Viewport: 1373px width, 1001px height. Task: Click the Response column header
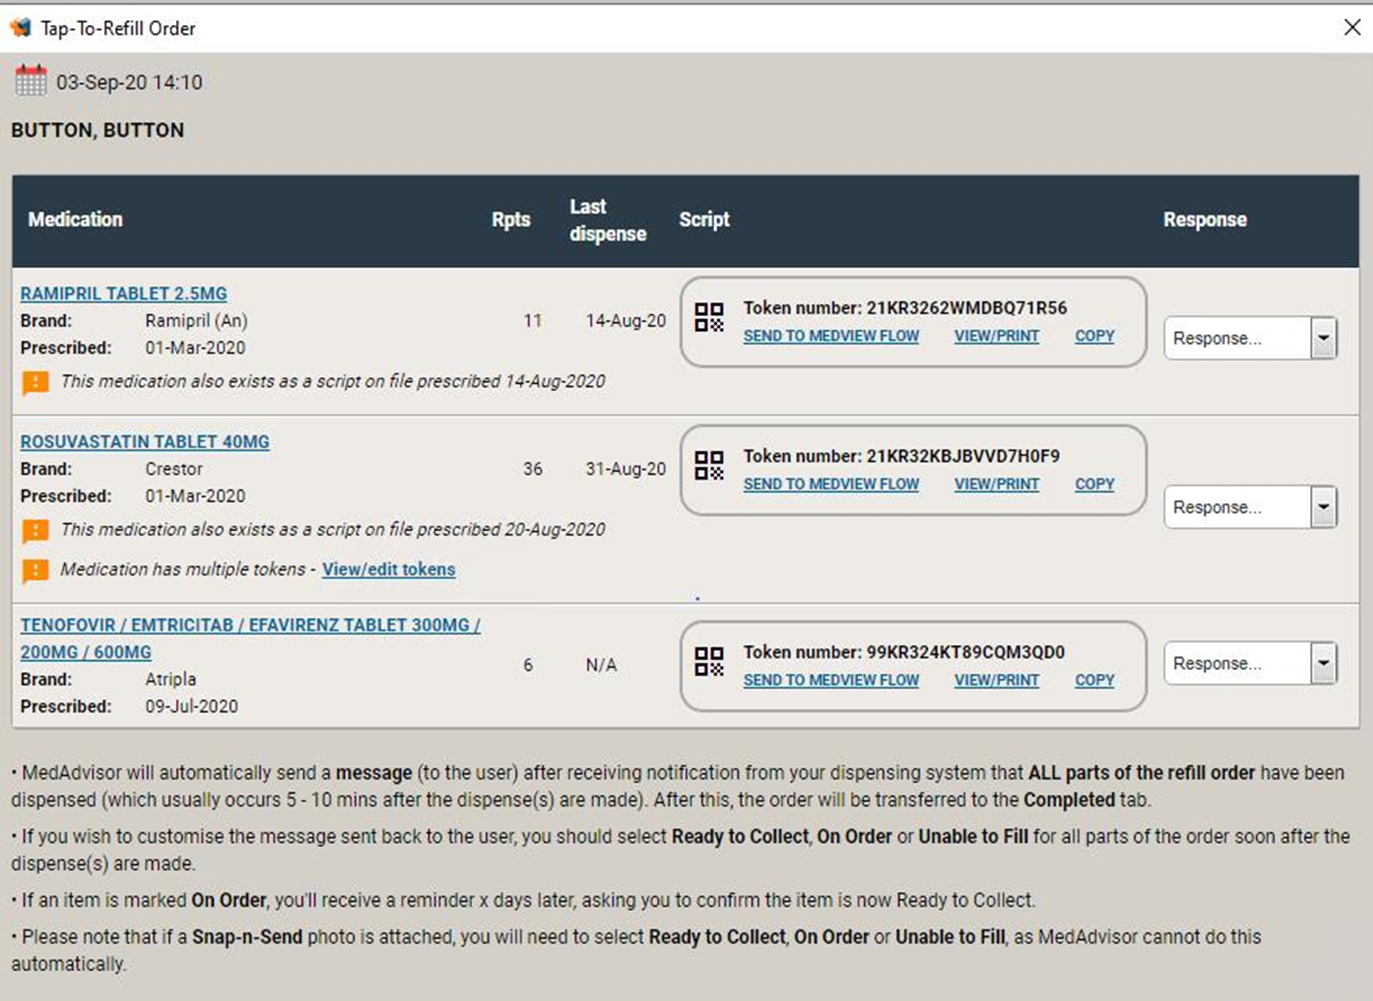click(x=1205, y=219)
